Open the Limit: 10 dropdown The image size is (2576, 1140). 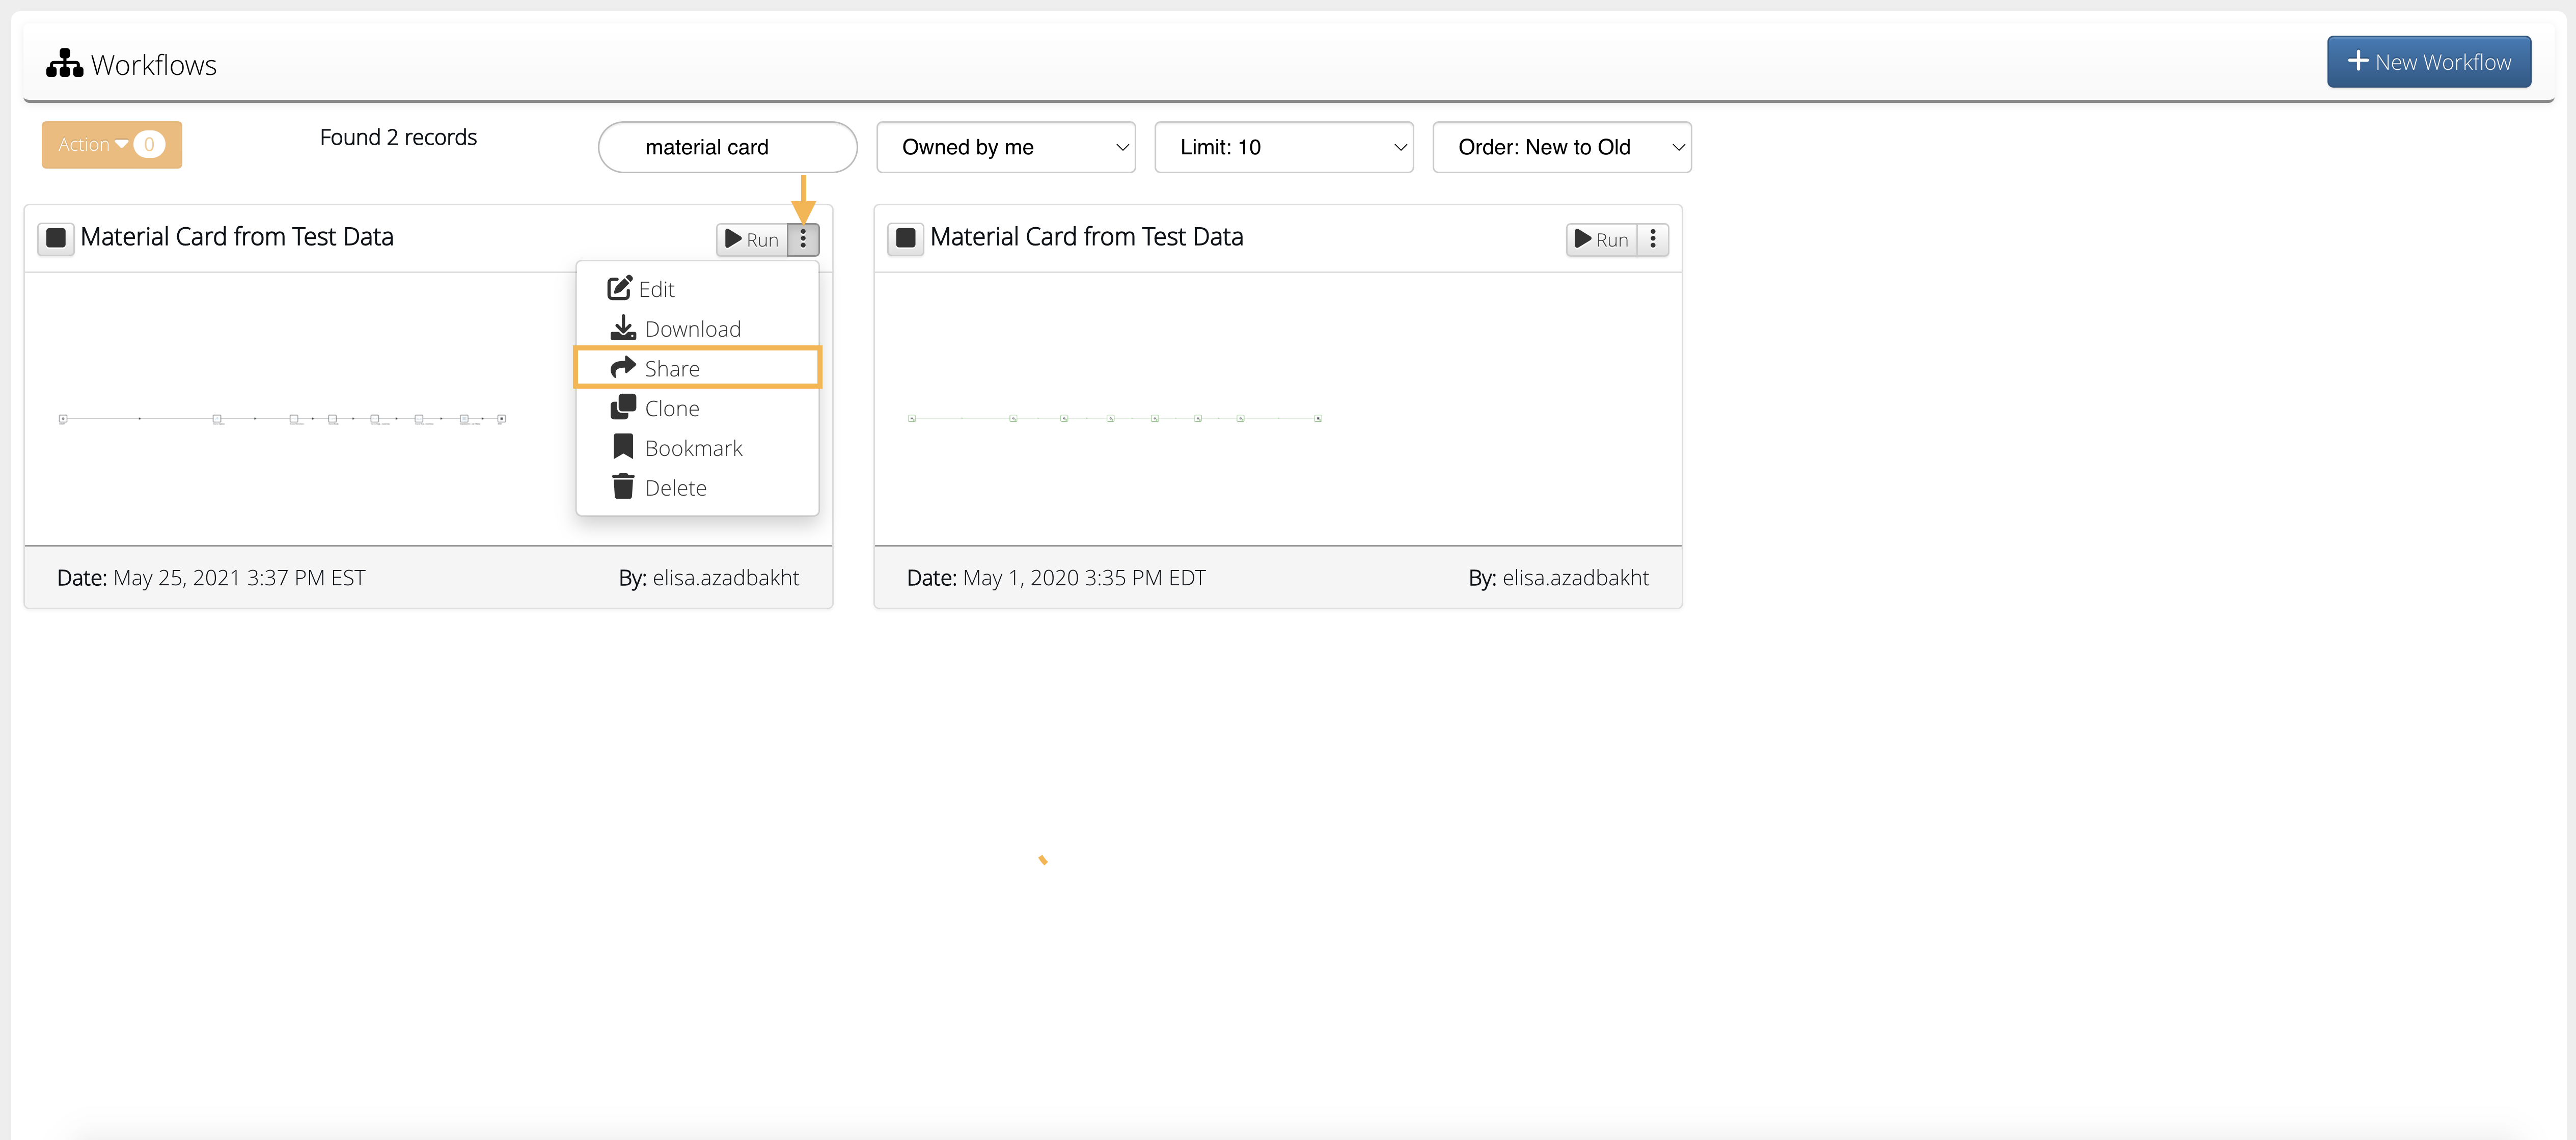[1283, 147]
